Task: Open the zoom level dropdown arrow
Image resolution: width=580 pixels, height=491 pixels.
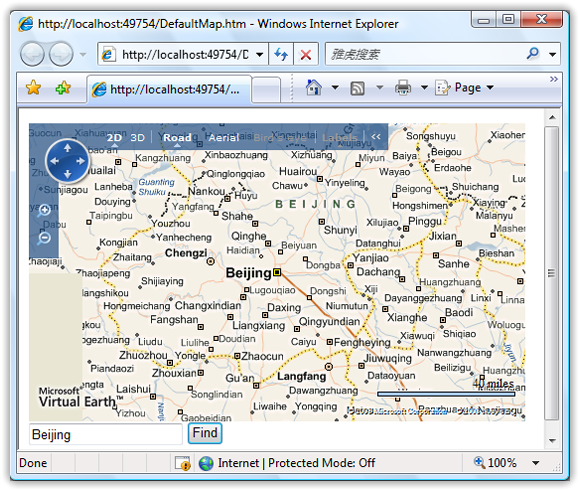Action: coord(535,463)
